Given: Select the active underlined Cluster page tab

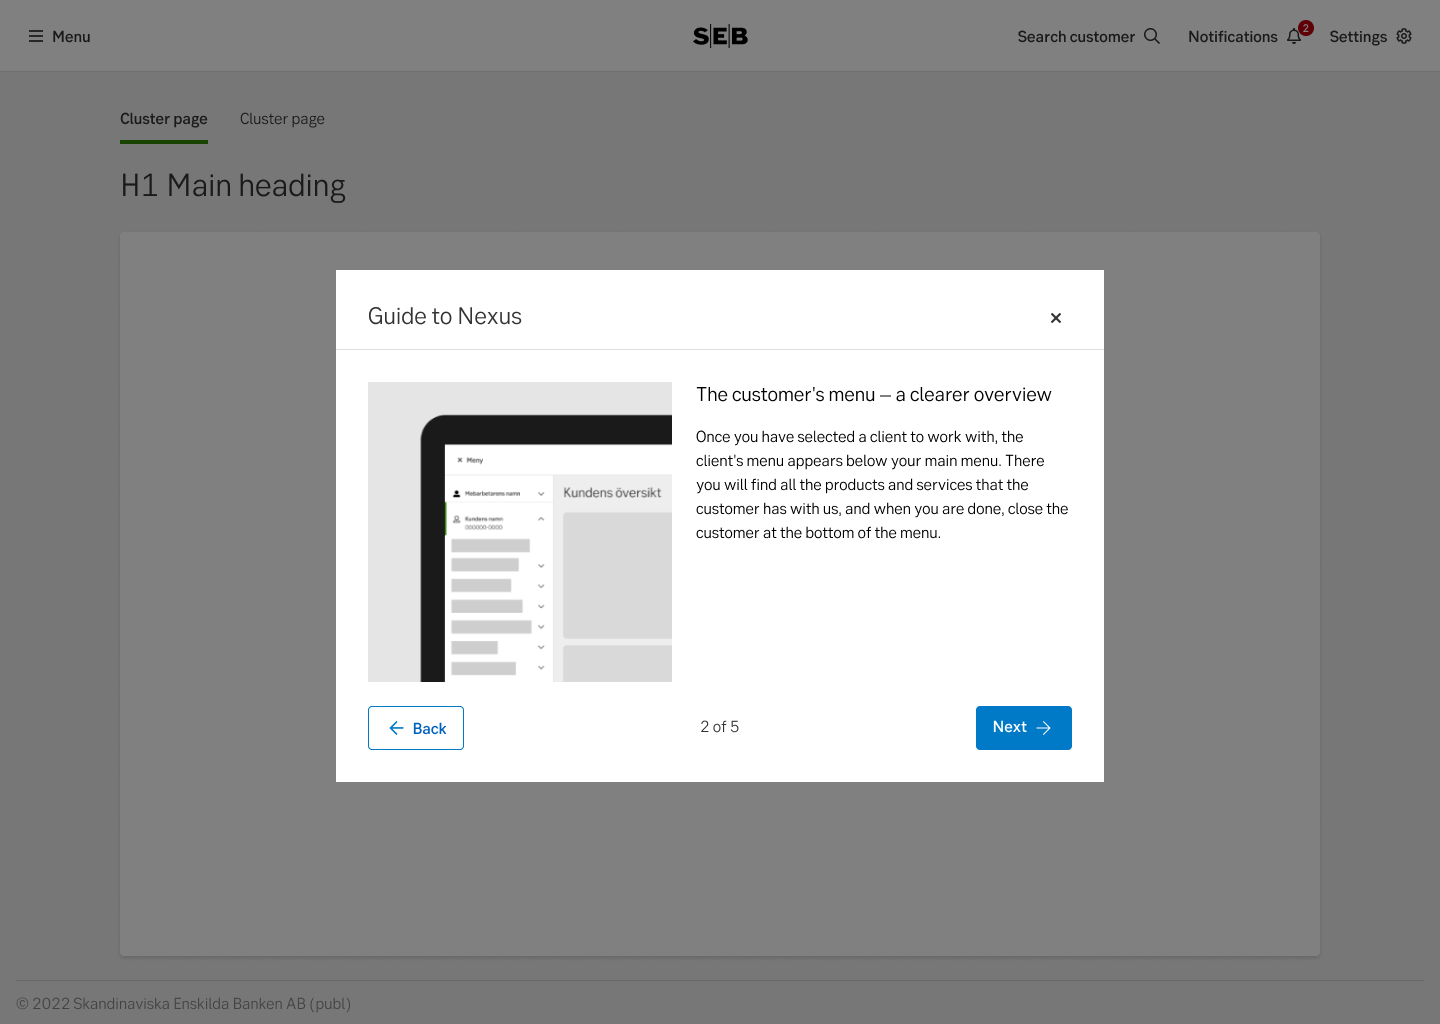Looking at the screenshot, I should pos(164,119).
